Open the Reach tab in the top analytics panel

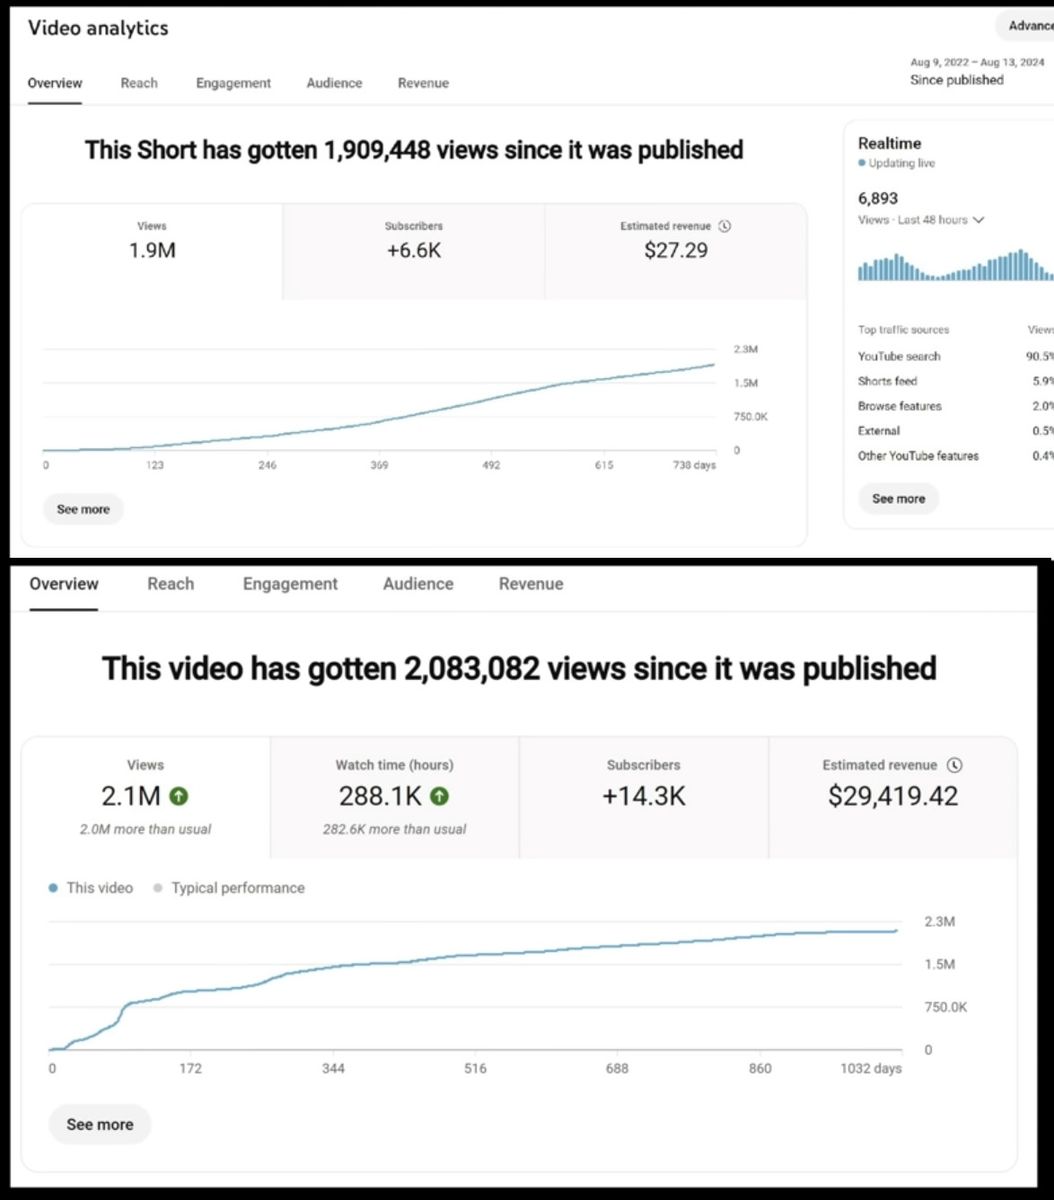139,83
